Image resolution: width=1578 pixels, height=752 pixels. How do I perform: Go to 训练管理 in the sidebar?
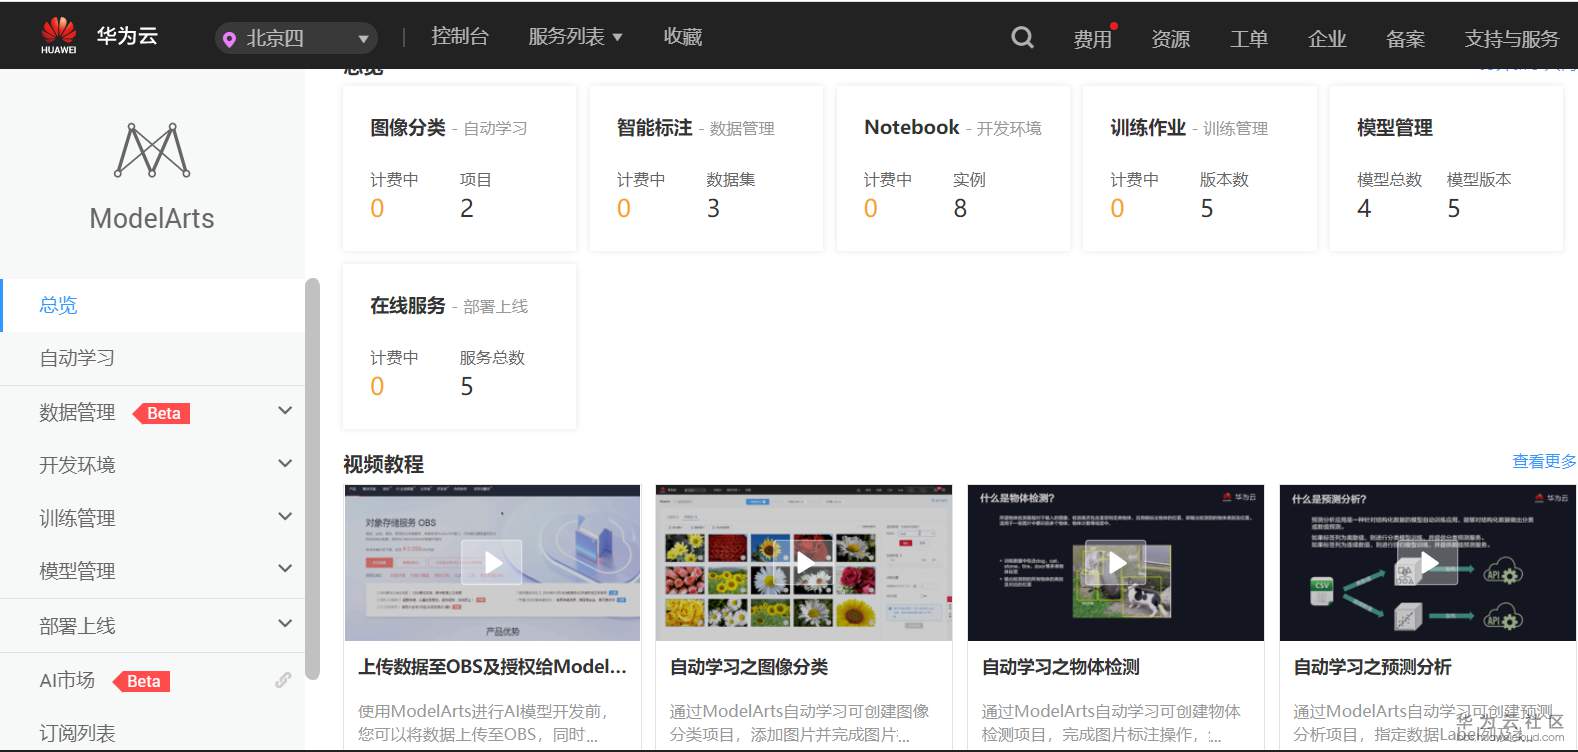click(77, 518)
